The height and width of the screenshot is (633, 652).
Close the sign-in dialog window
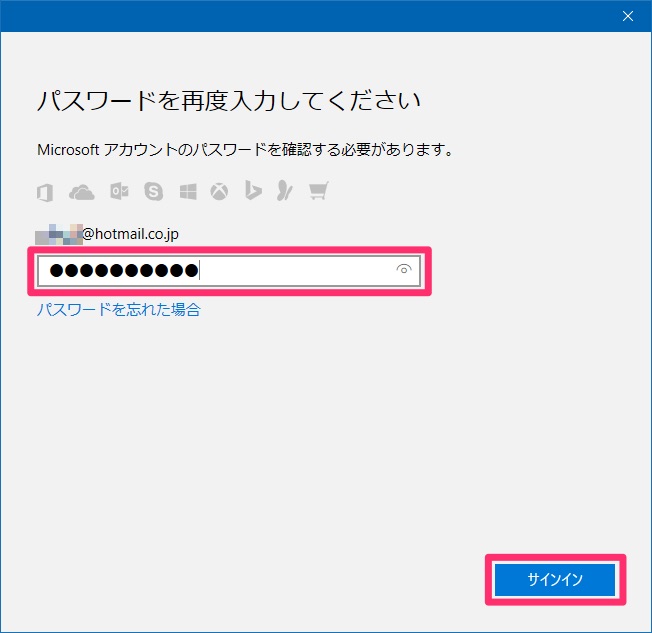pyautogui.click(x=627, y=16)
